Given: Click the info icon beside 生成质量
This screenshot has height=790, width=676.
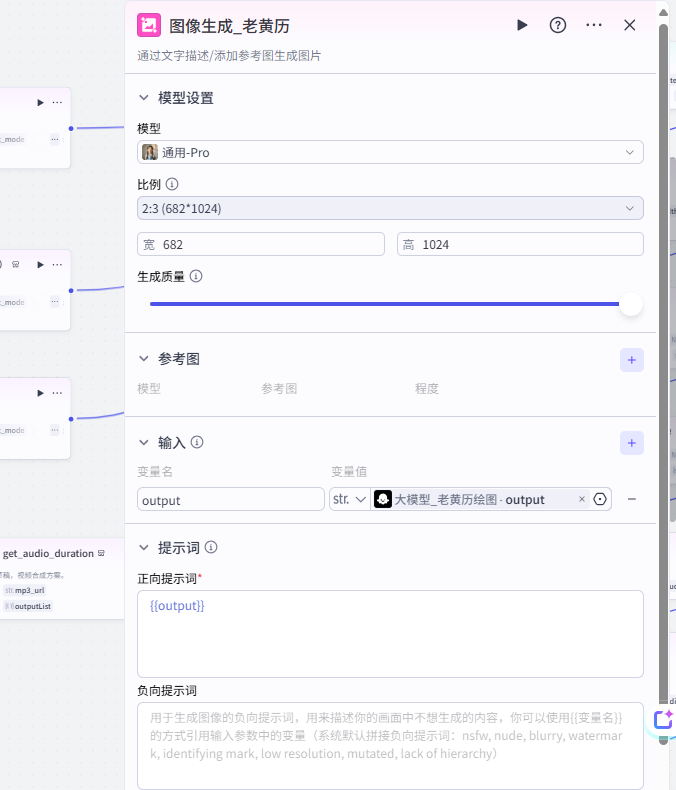Looking at the screenshot, I should click(196, 276).
